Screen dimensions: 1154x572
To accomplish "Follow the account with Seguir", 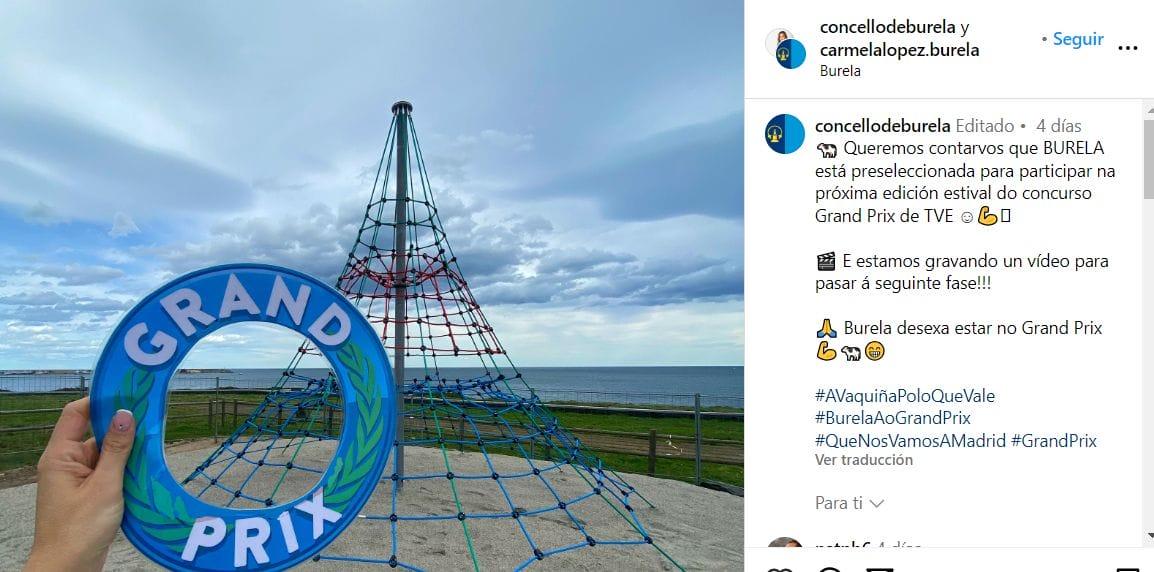I will [1077, 39].
